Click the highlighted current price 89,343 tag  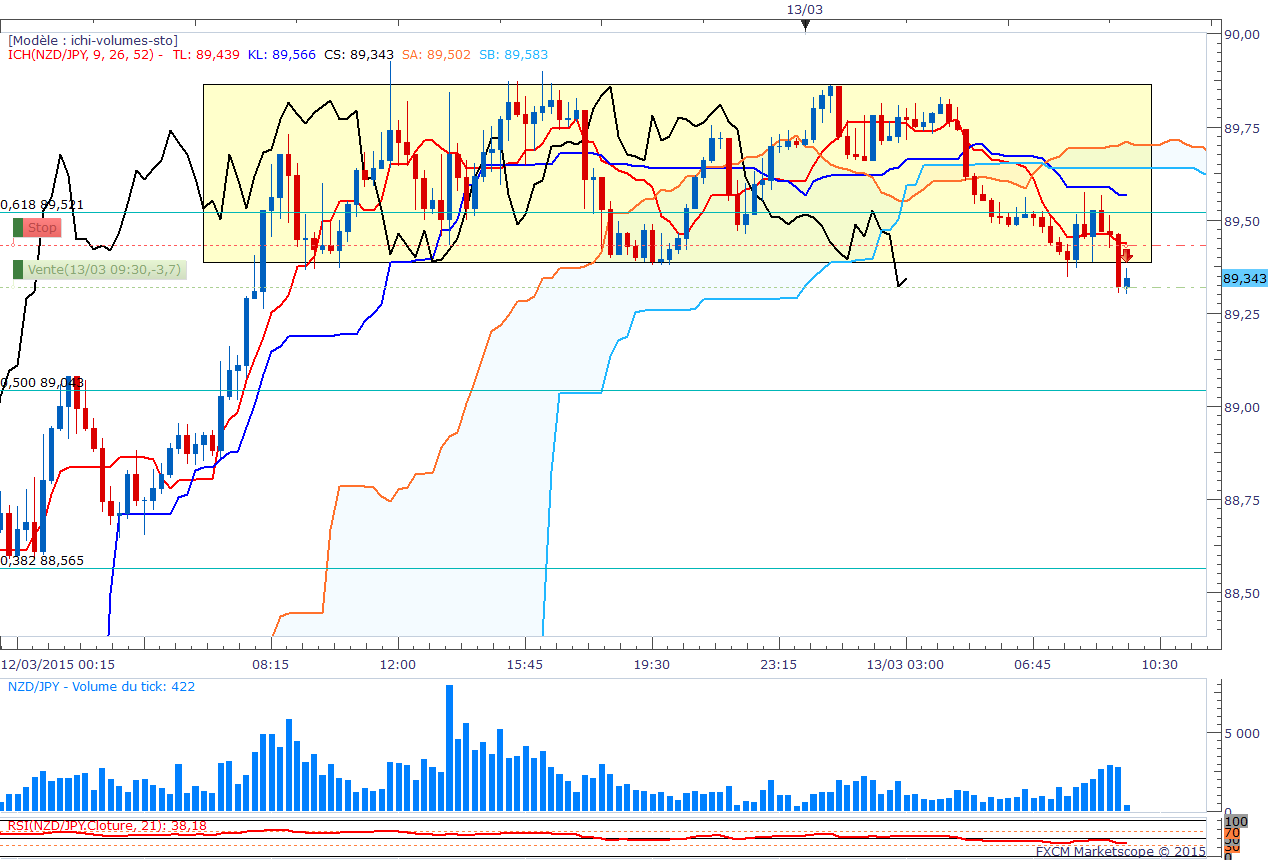click(x=1244, y=278)
